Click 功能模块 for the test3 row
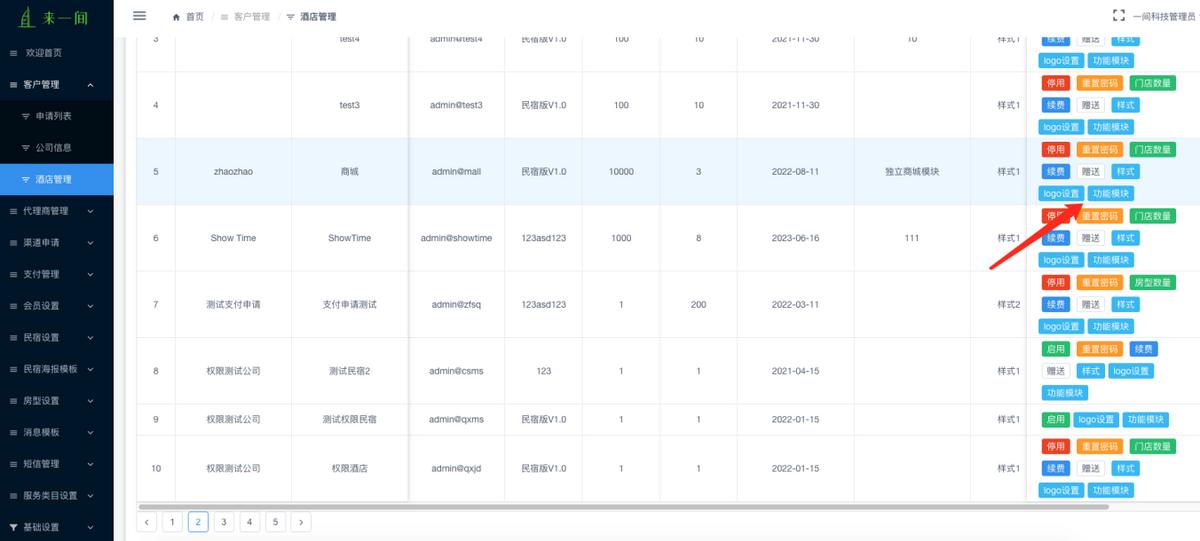 point(1111,127)
